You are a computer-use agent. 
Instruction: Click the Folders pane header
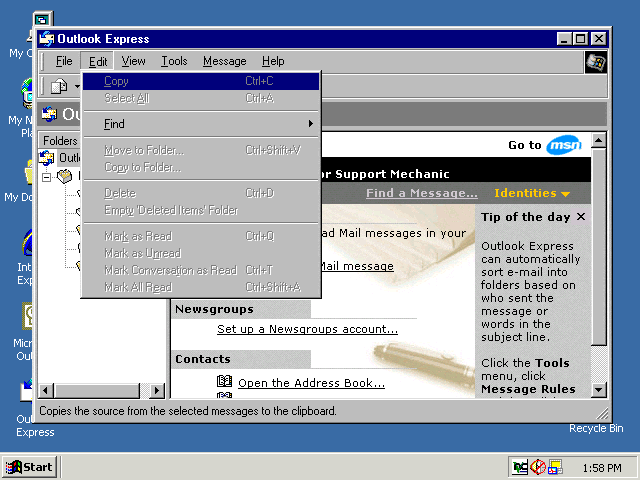(x=60, y=141)
